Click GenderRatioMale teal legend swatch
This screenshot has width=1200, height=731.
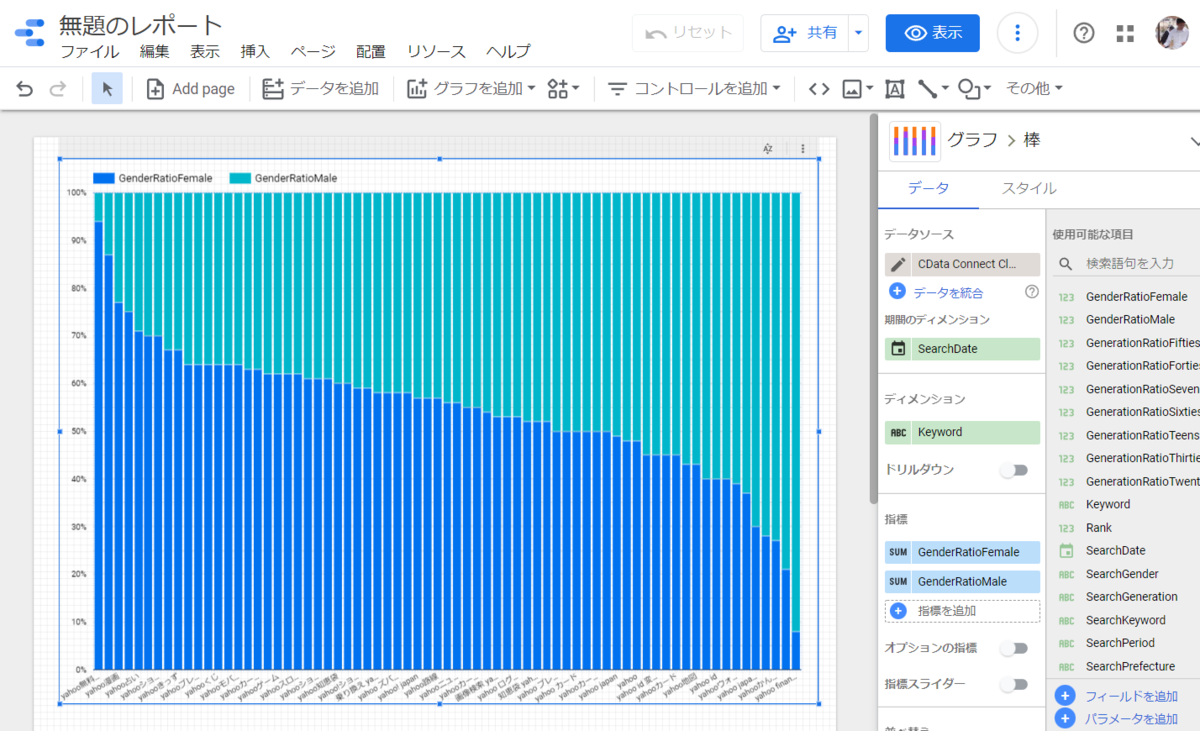click(240, 178)
